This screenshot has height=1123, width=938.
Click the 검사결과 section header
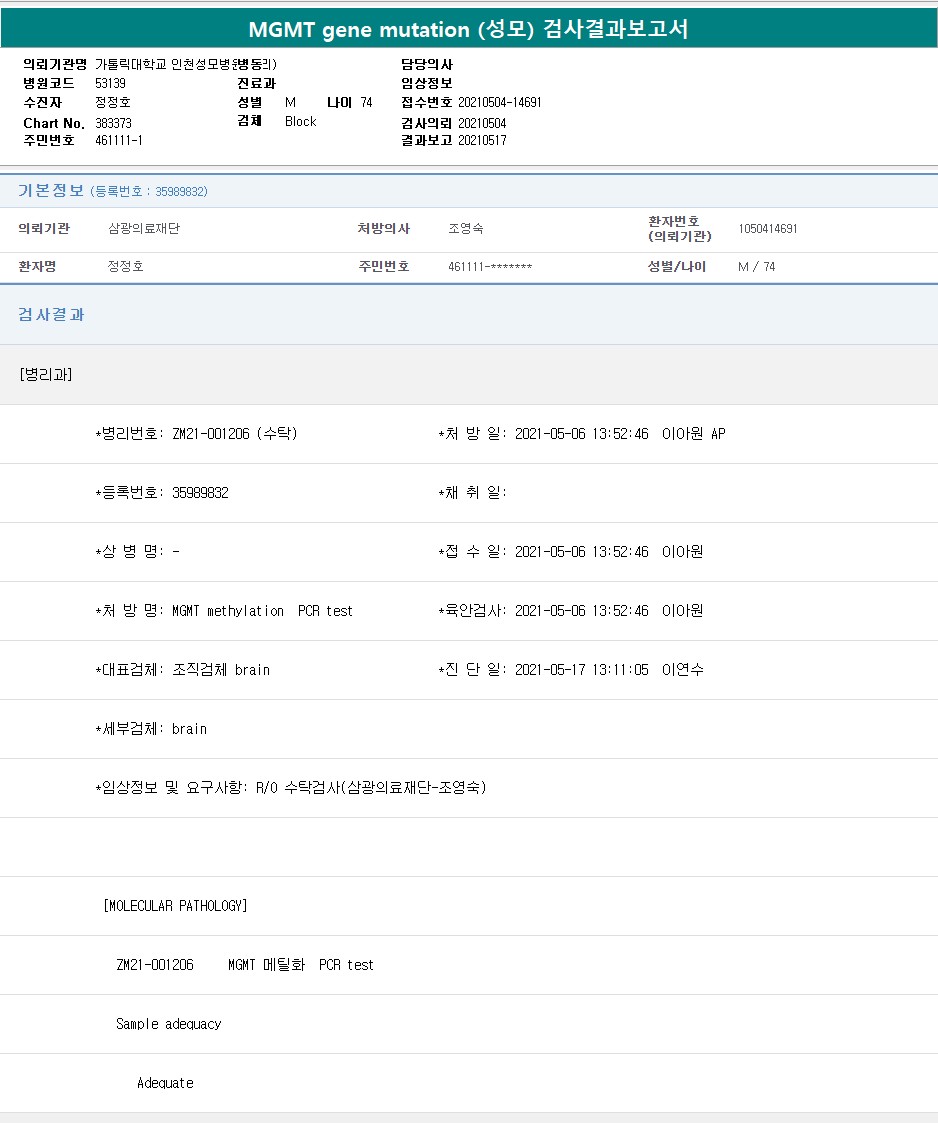click(x=51, y=314)
